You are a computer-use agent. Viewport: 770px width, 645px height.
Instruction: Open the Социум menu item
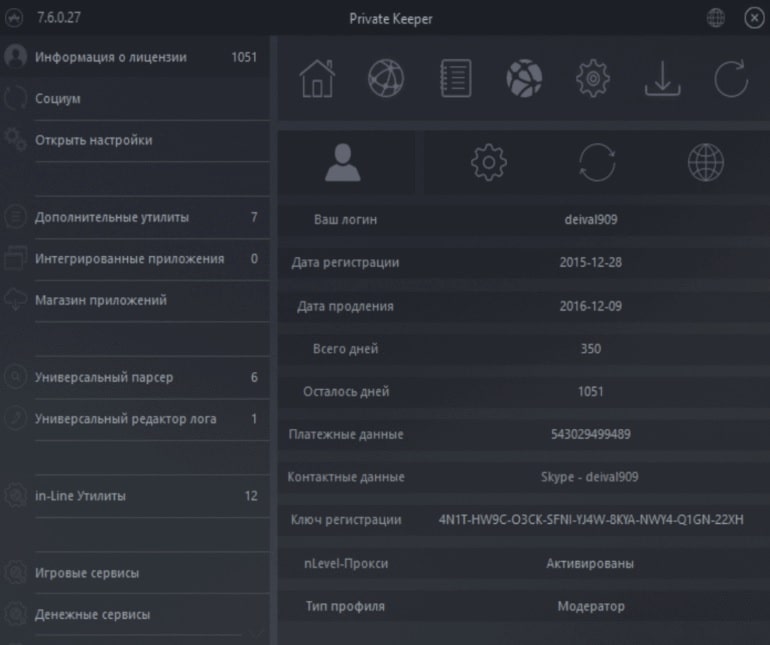pos(135,99)
